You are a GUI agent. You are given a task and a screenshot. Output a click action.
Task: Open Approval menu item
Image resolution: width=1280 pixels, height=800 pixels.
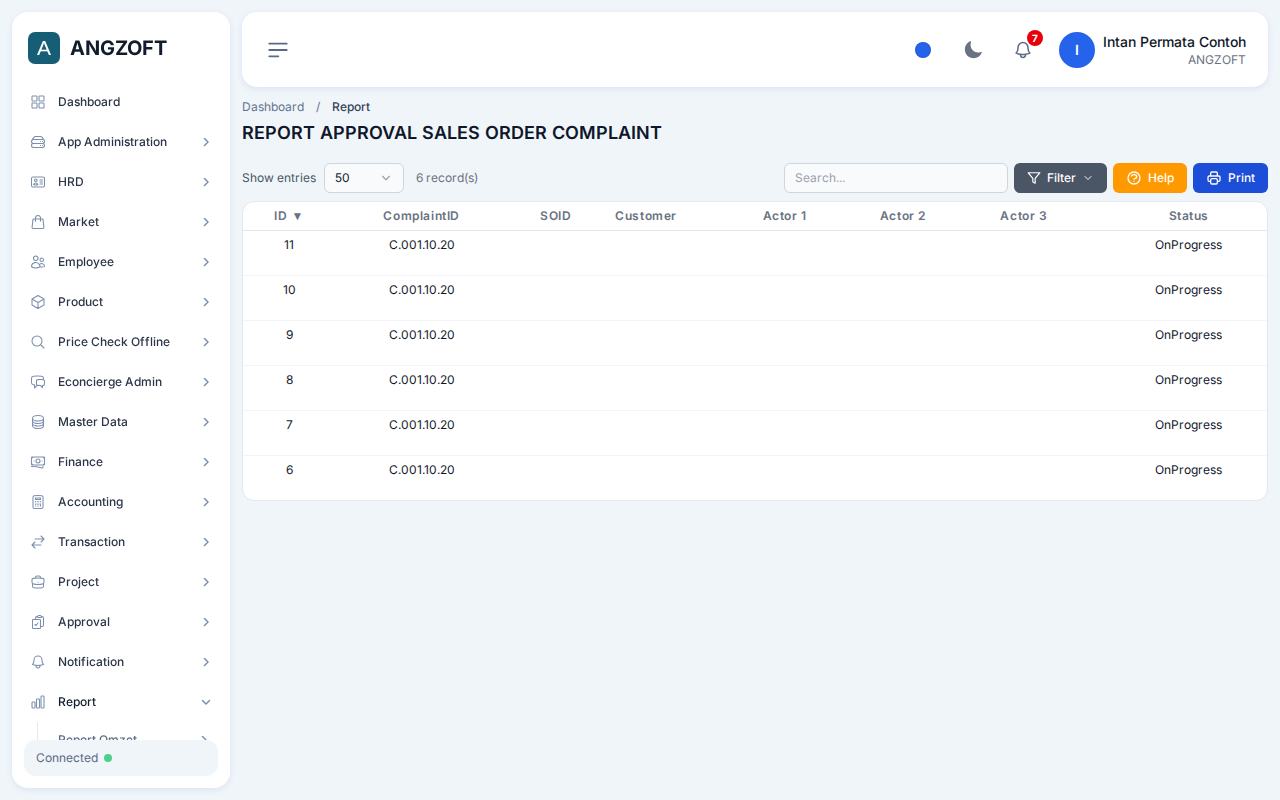pyautogui.click(x=121, y=622)
